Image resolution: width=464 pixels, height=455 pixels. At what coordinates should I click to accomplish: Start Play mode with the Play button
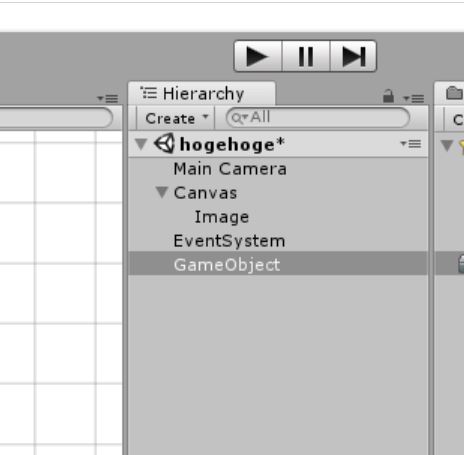(258, 56)
